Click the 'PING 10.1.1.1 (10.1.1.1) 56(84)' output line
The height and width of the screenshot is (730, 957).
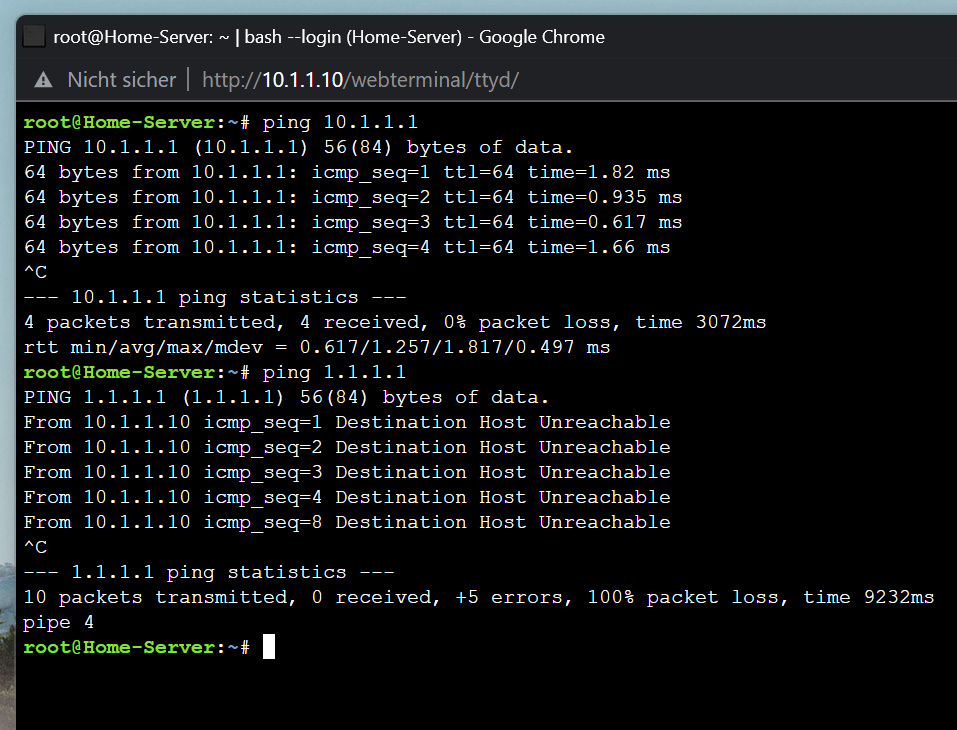click(298, 147)
